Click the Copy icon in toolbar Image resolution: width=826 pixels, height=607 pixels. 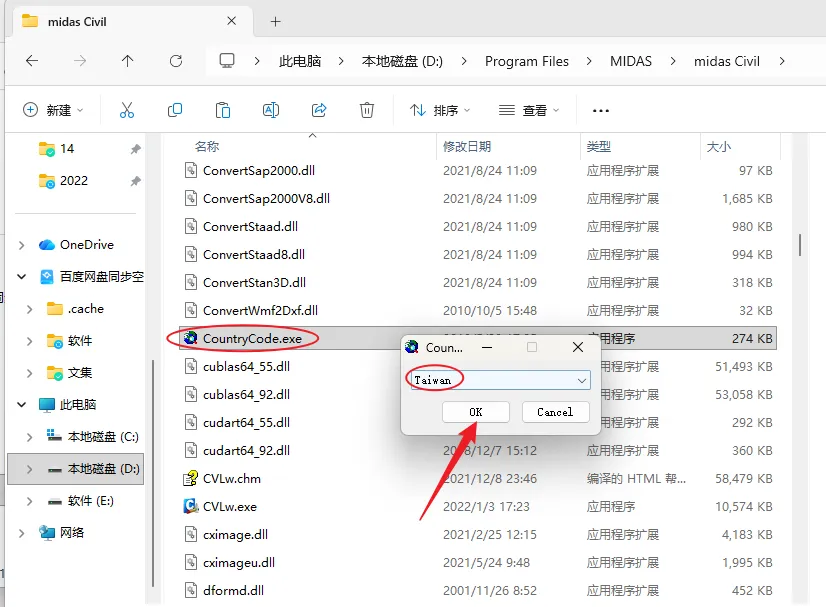coord(175,110)
